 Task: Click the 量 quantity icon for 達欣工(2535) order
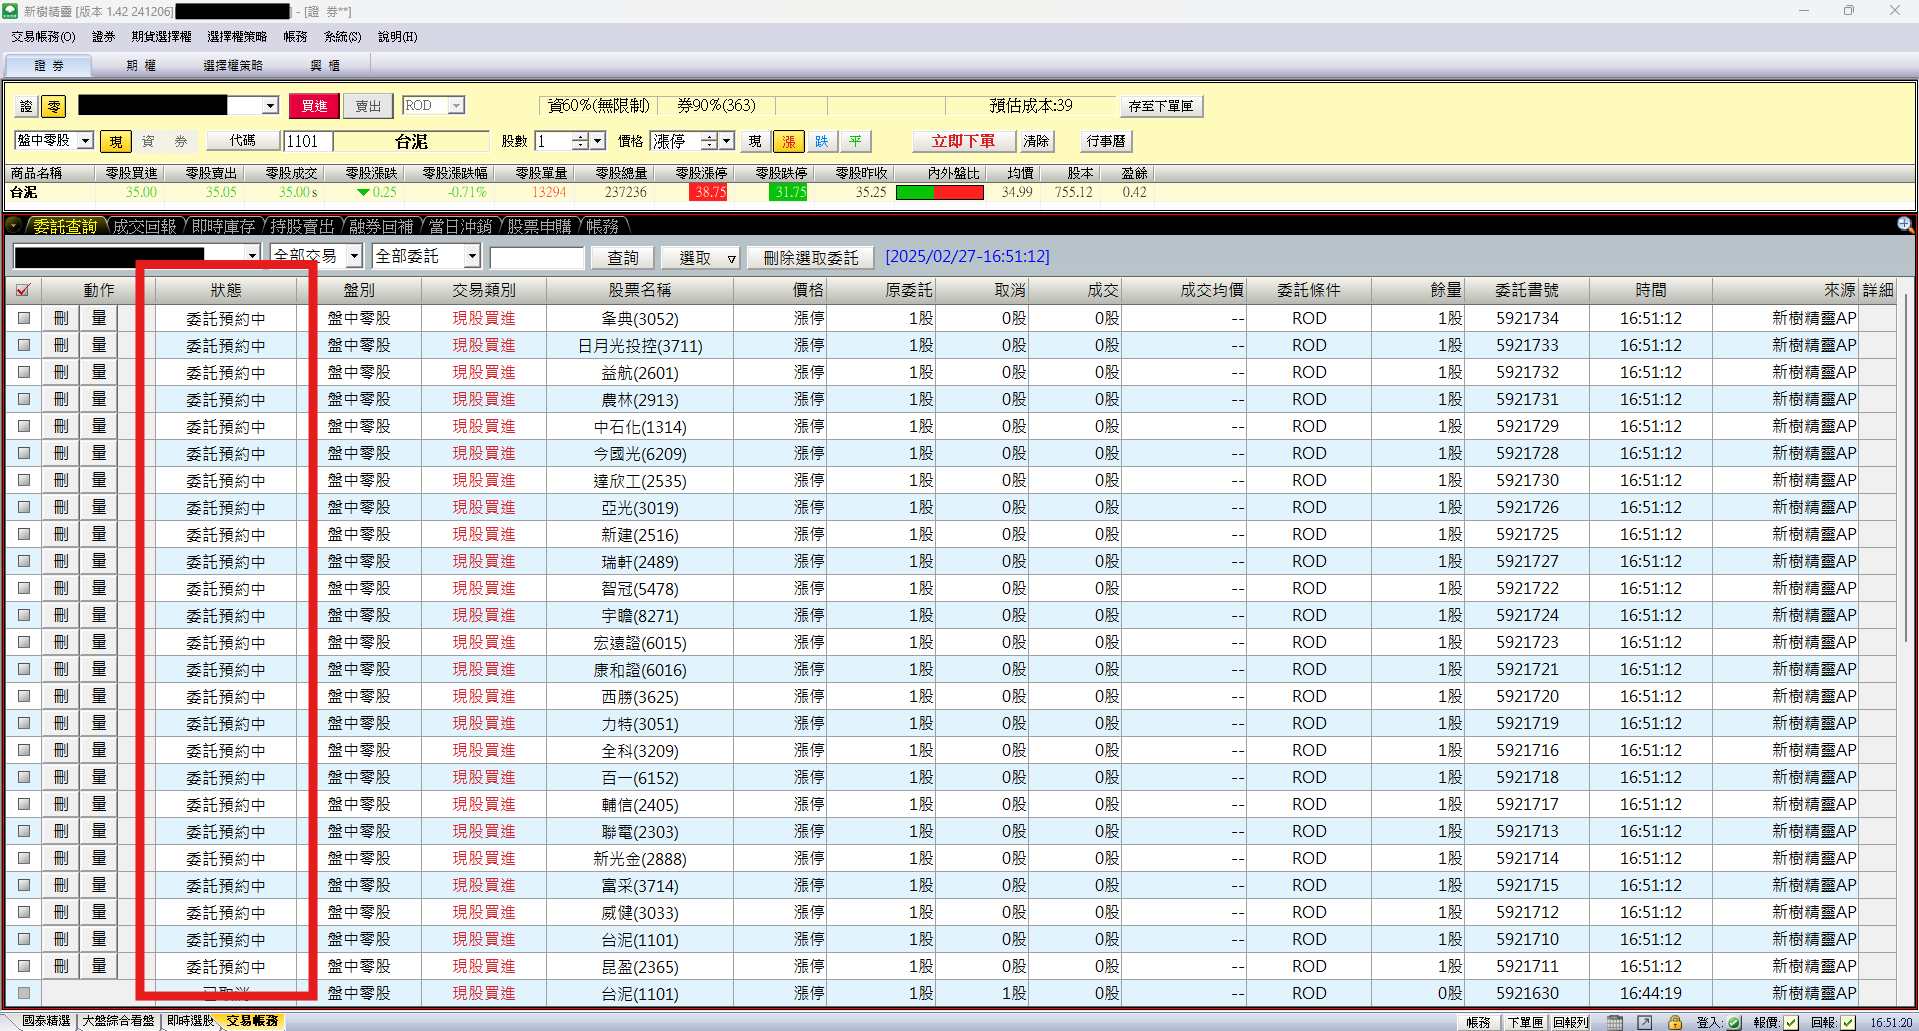99,480
